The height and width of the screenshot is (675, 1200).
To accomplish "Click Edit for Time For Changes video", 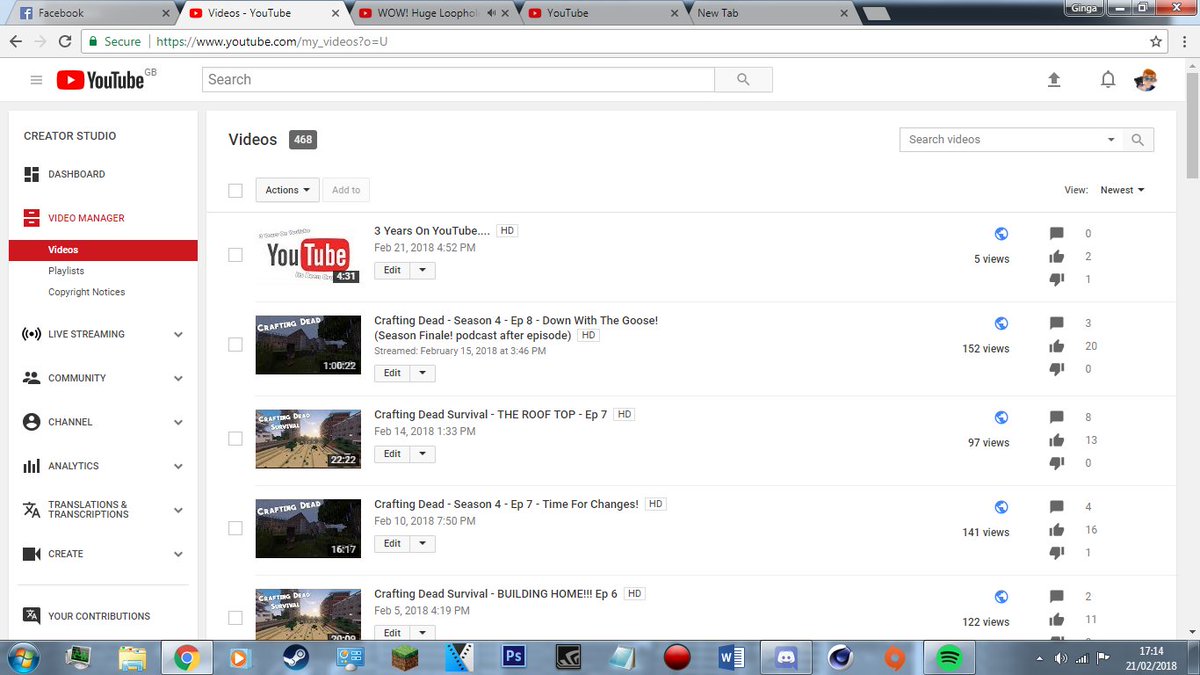I will 392,544.
